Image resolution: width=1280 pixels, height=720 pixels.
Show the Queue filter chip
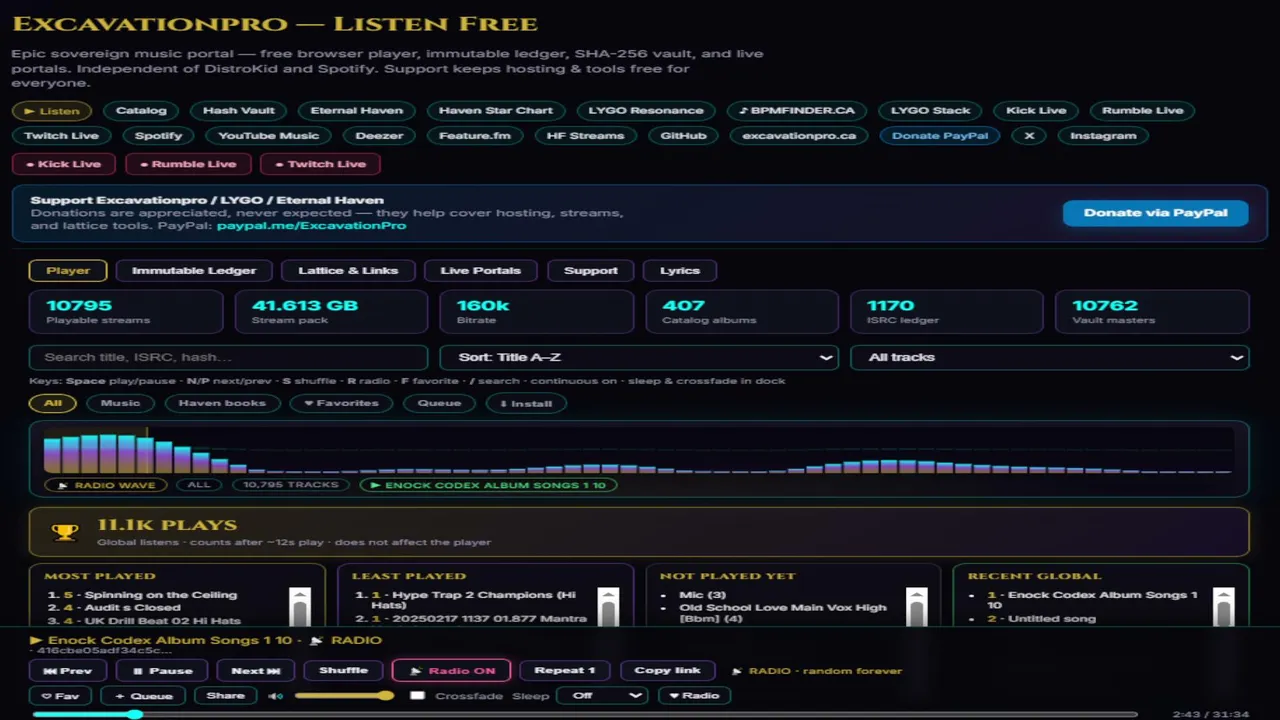tap(439, 403)
